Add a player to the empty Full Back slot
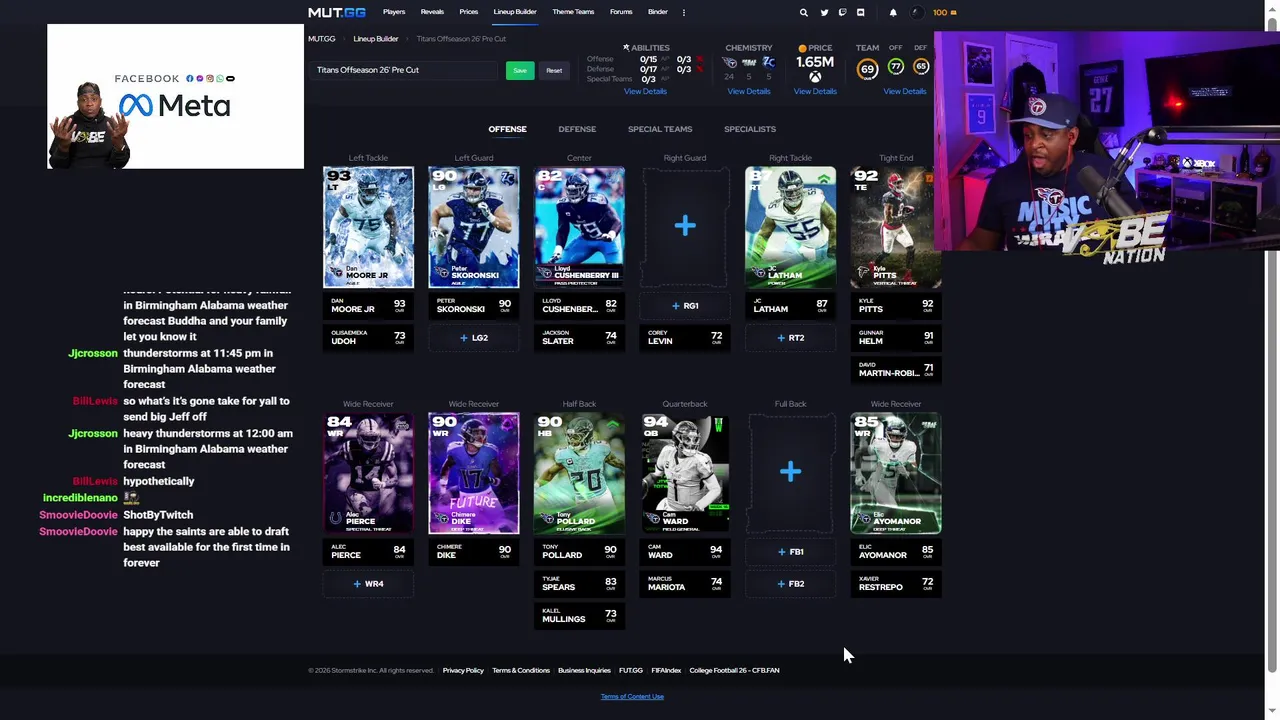The height and width of the screenshot is (720, 1280). (790, 472)
